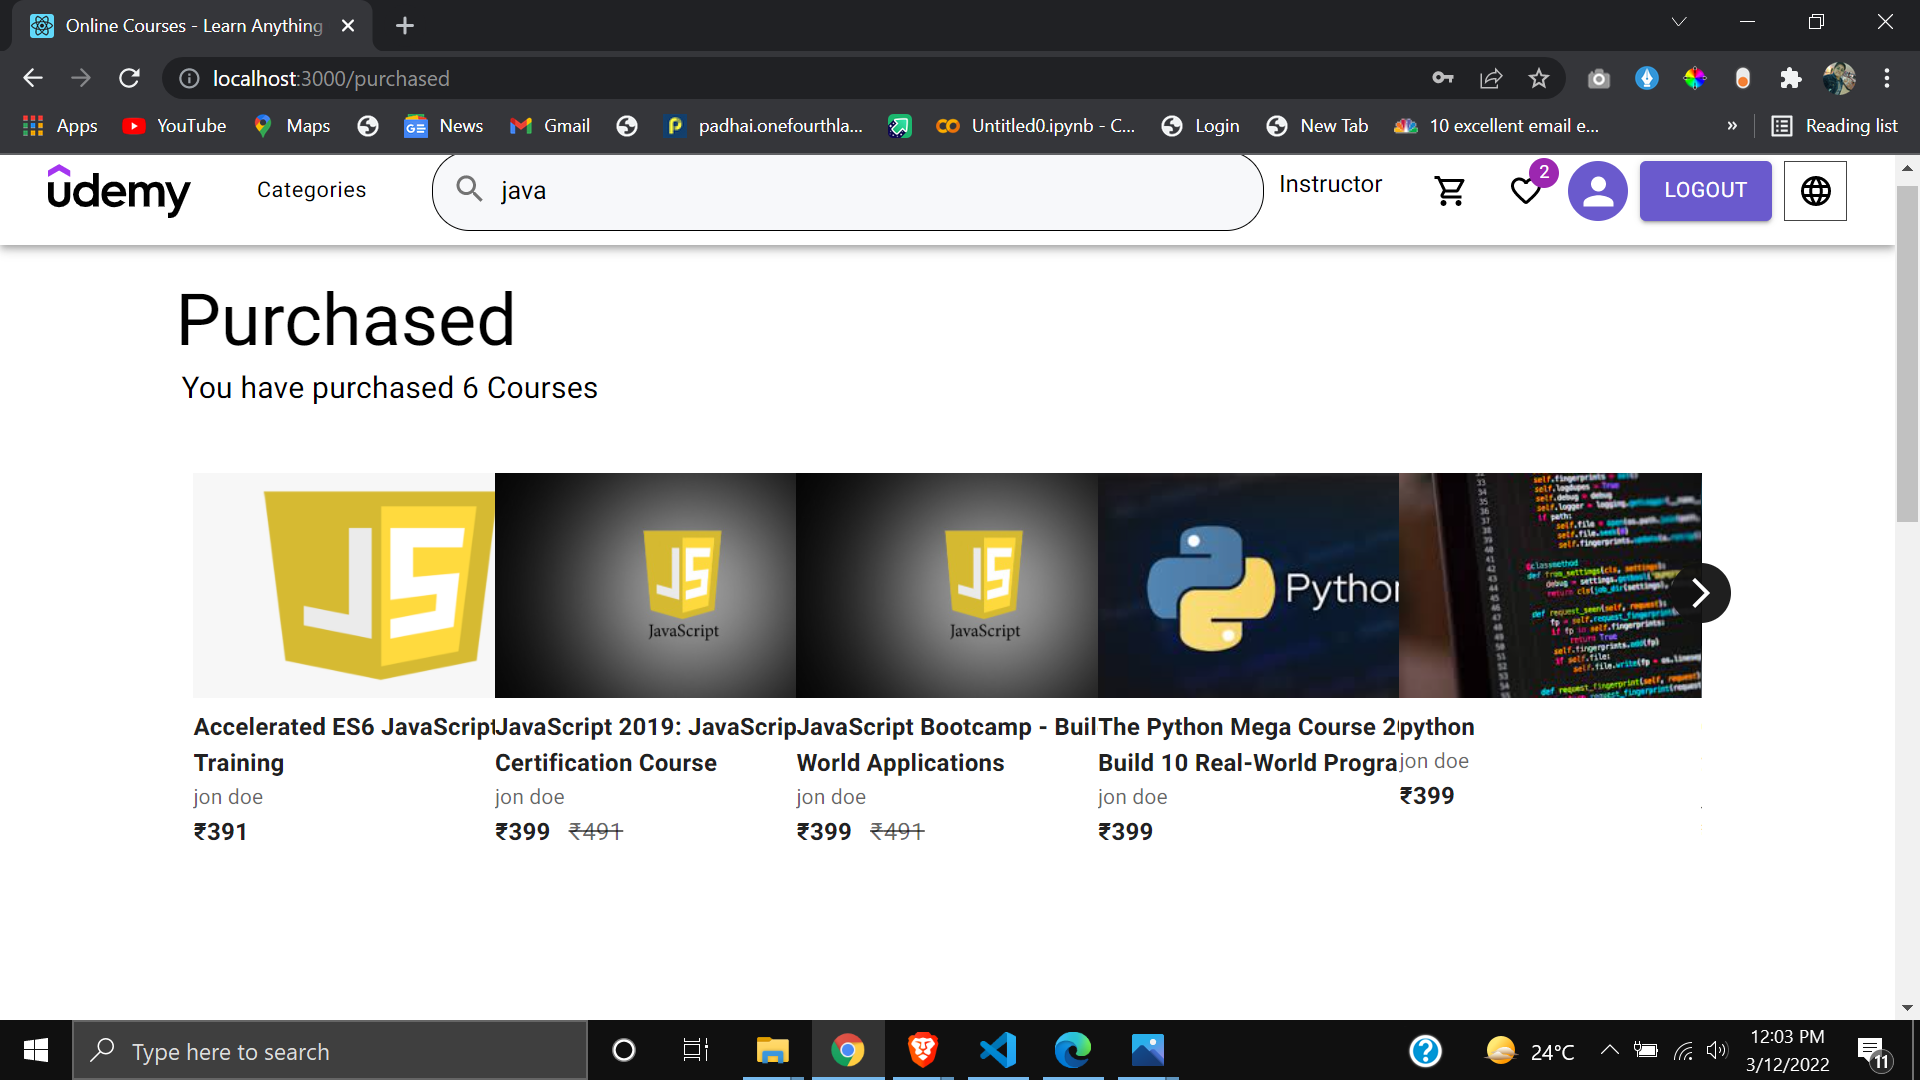Screen dimensions: 1920x1080
Task: Bookmark this page with the star icon
Action: click(1538, 78)
